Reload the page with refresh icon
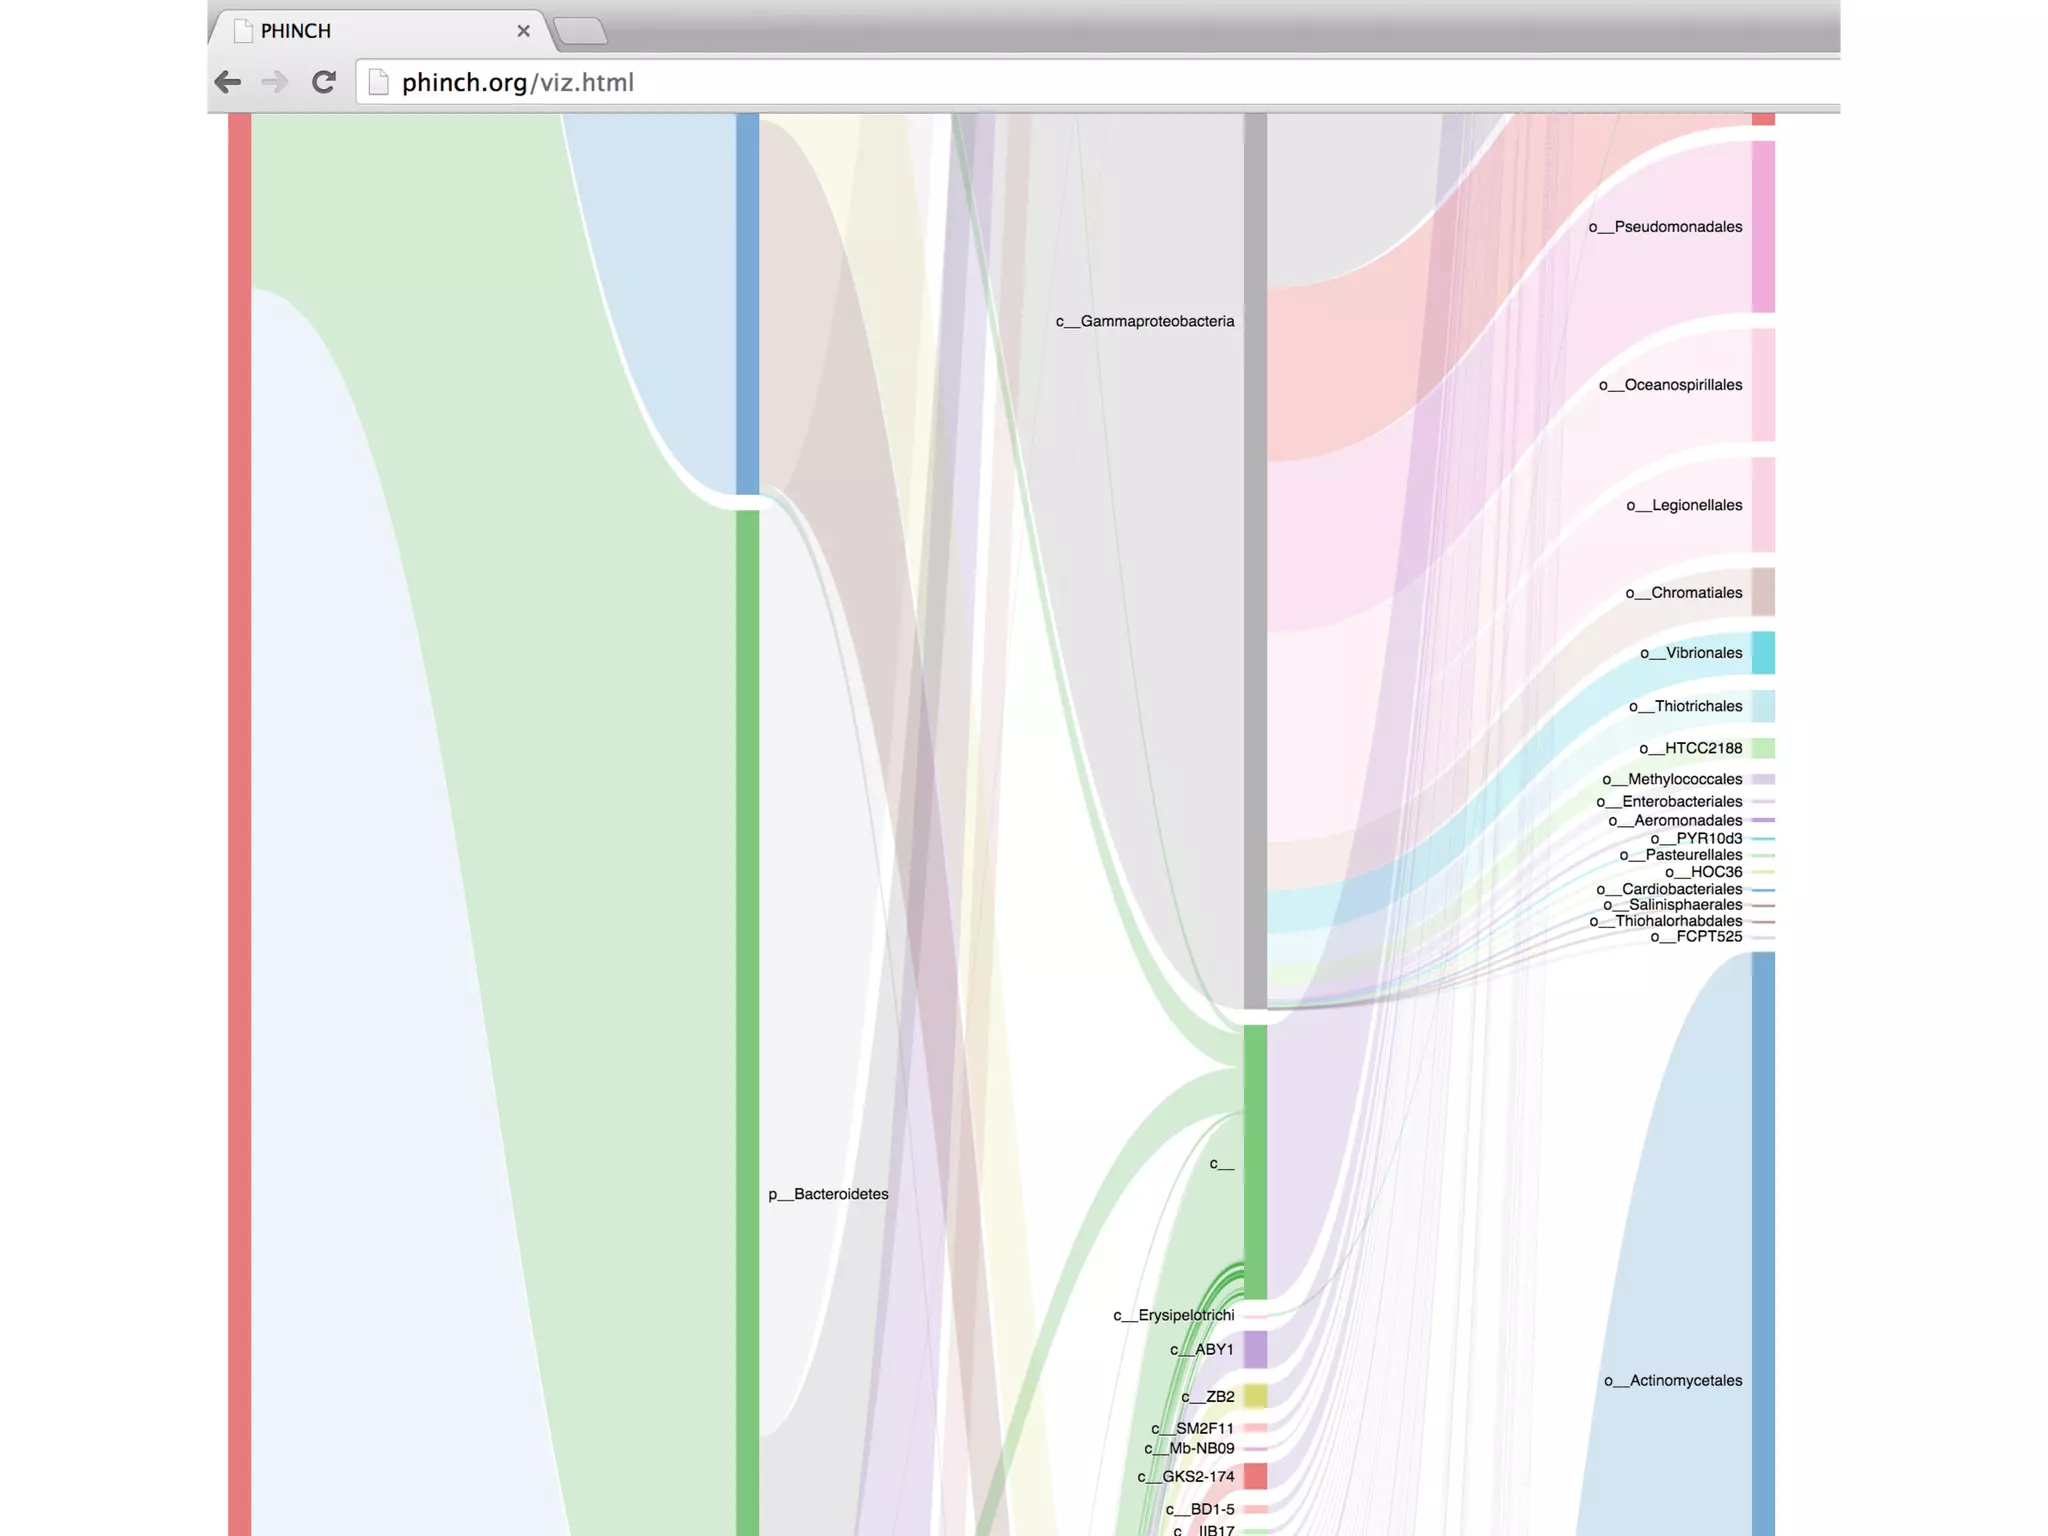 (323, 82)
